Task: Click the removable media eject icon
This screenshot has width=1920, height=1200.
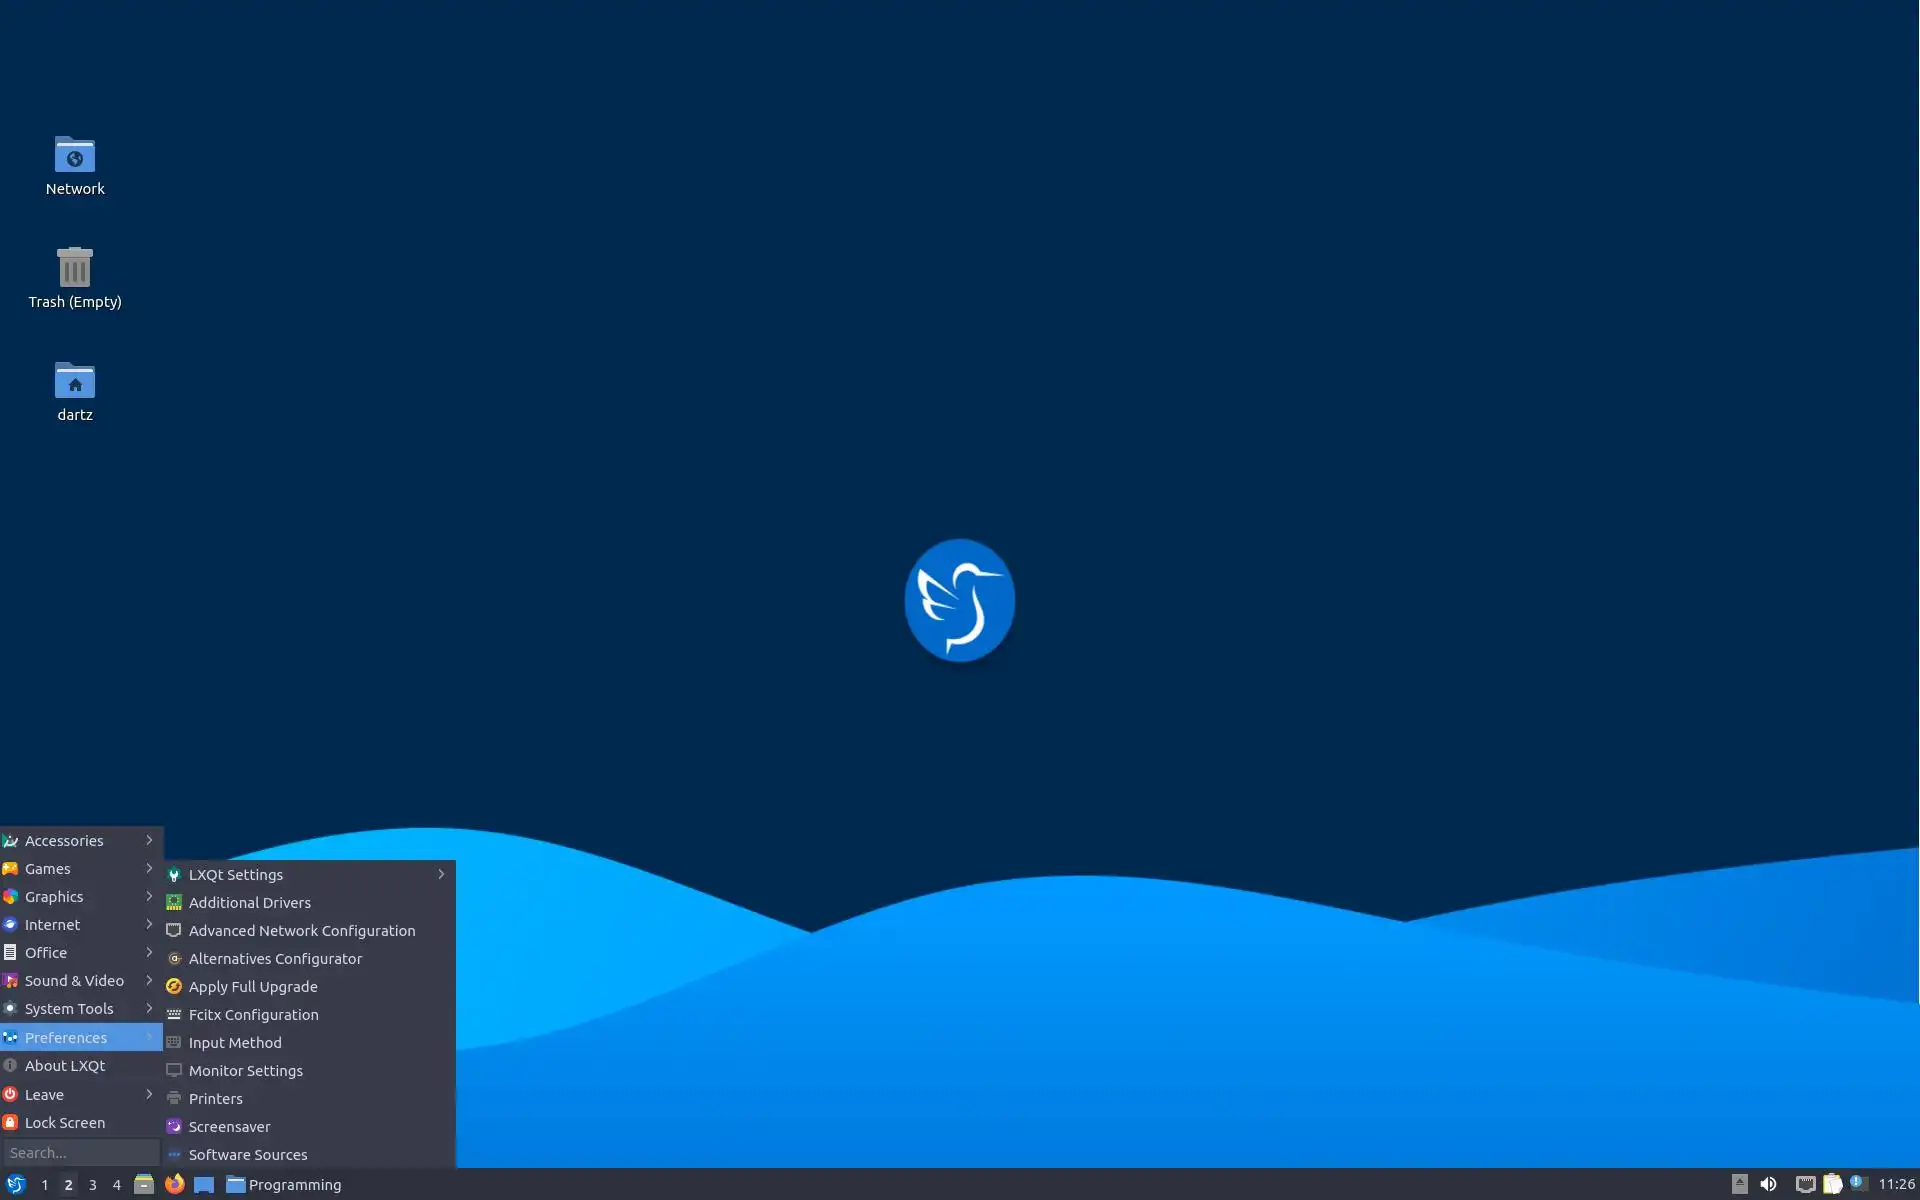Action: (1739, 1184)
